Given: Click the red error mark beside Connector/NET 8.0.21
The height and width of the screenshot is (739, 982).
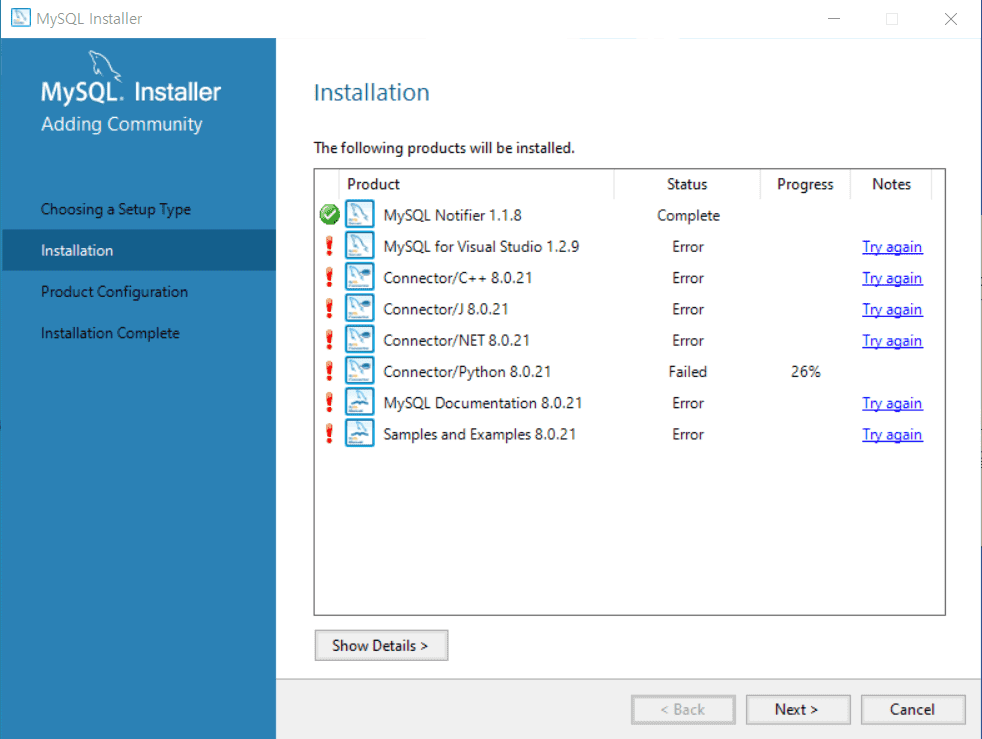Looking at the screenshot, I should point(329,339).
